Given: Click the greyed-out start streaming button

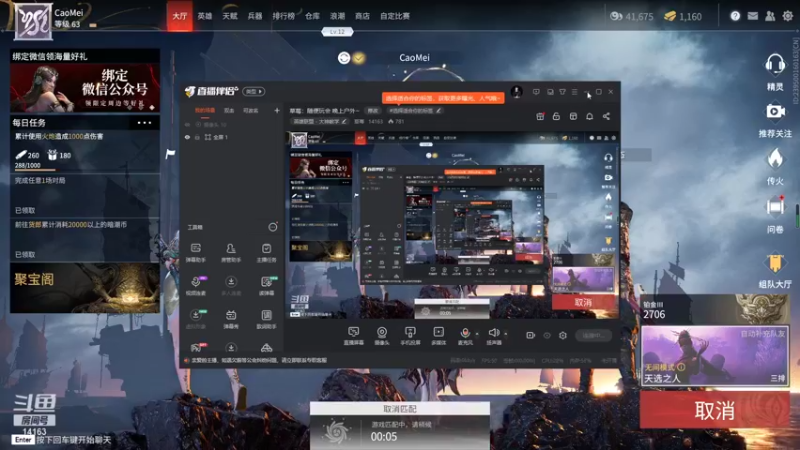Looking at the screenshot, I should [593, 335].
